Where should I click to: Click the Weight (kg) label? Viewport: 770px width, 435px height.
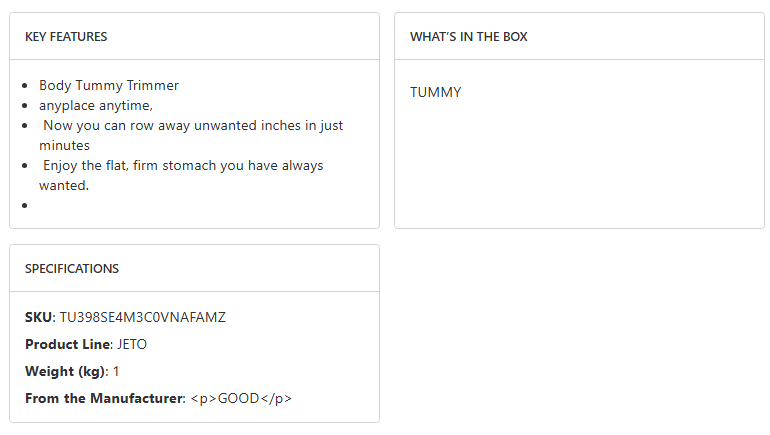(64, 372)
